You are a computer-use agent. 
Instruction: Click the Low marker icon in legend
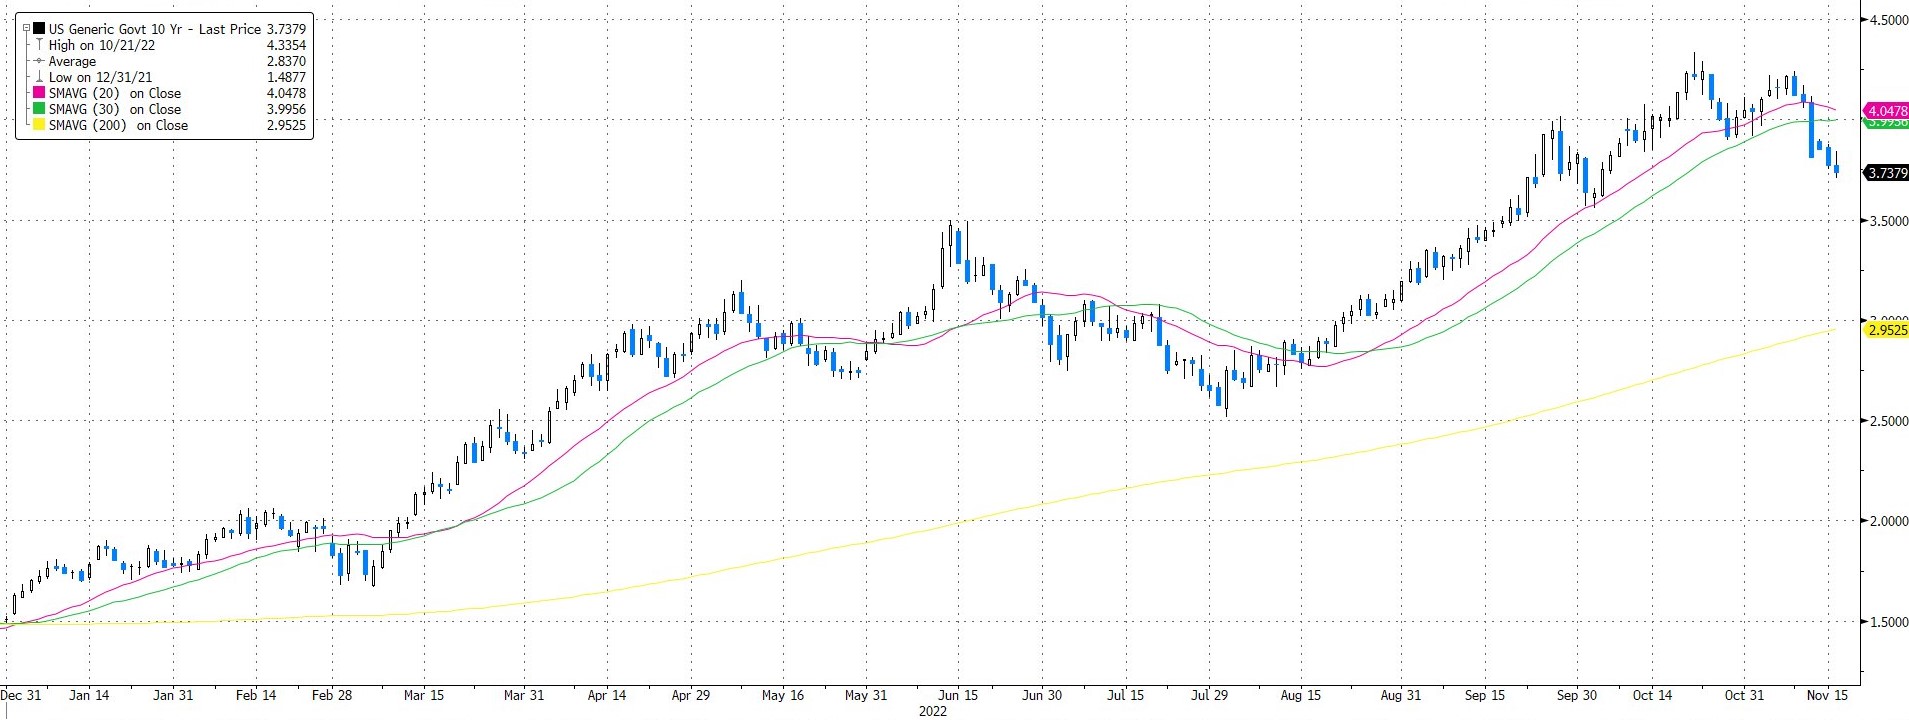pos(40,77)
